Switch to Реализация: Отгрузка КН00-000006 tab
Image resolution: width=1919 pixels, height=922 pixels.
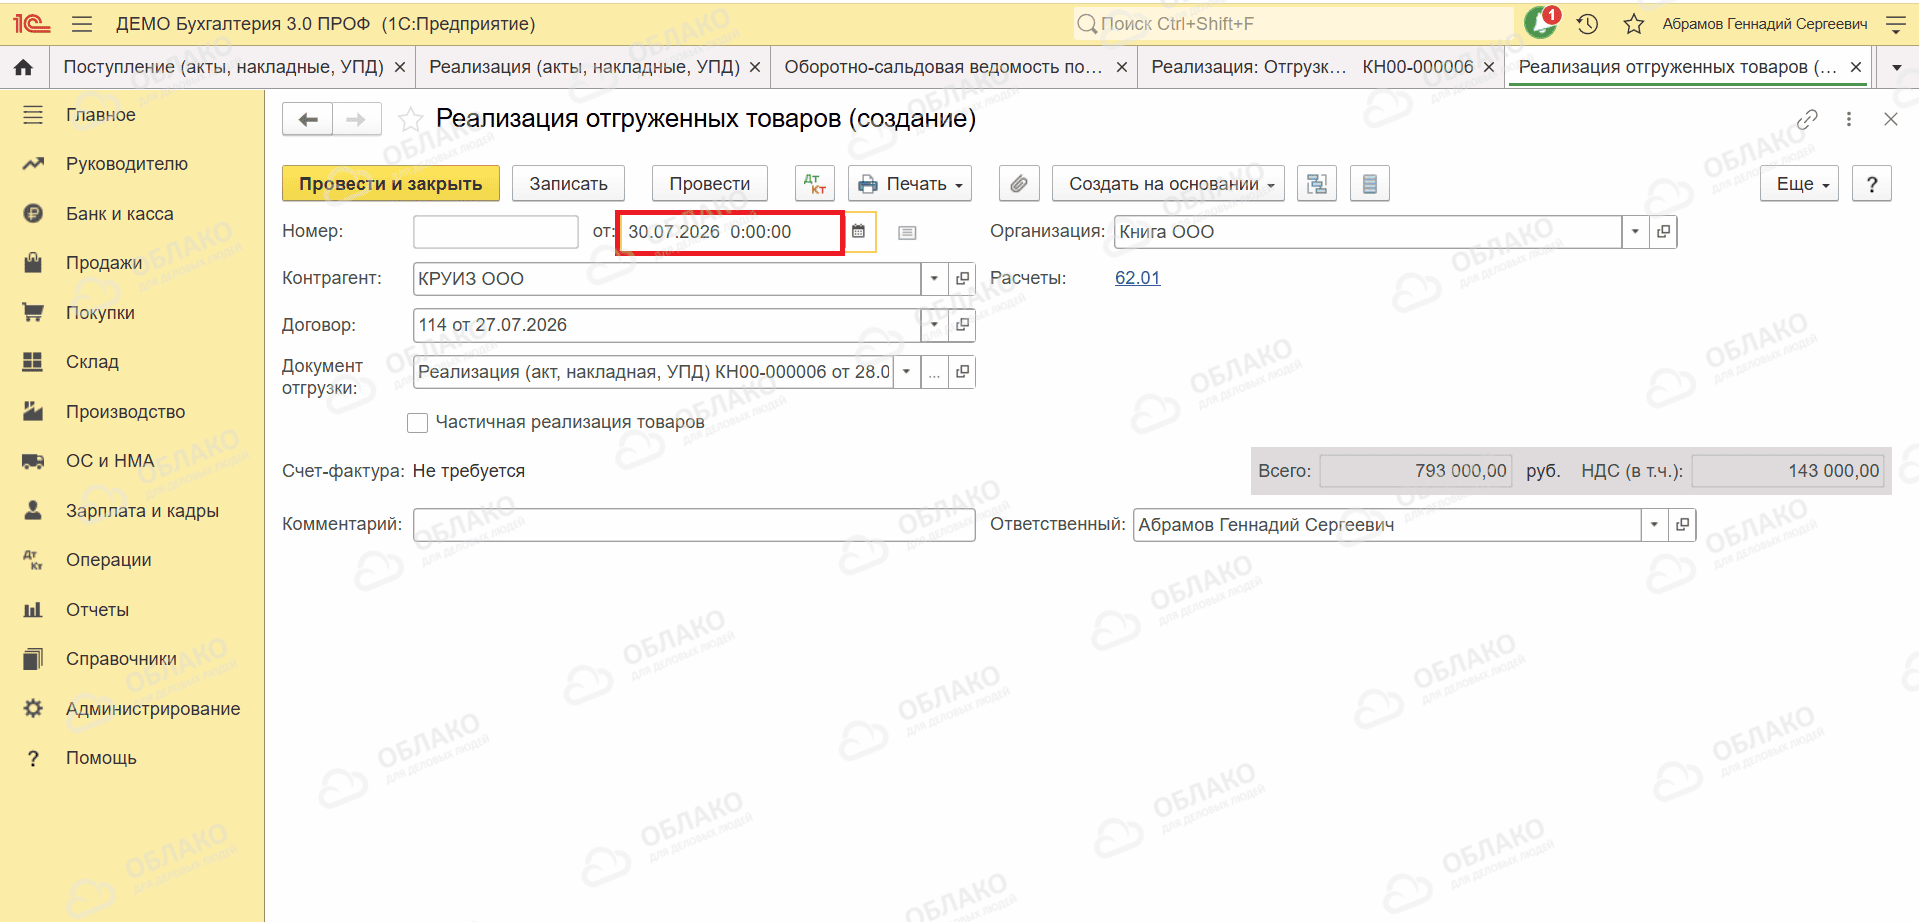tap(1312, 67)
